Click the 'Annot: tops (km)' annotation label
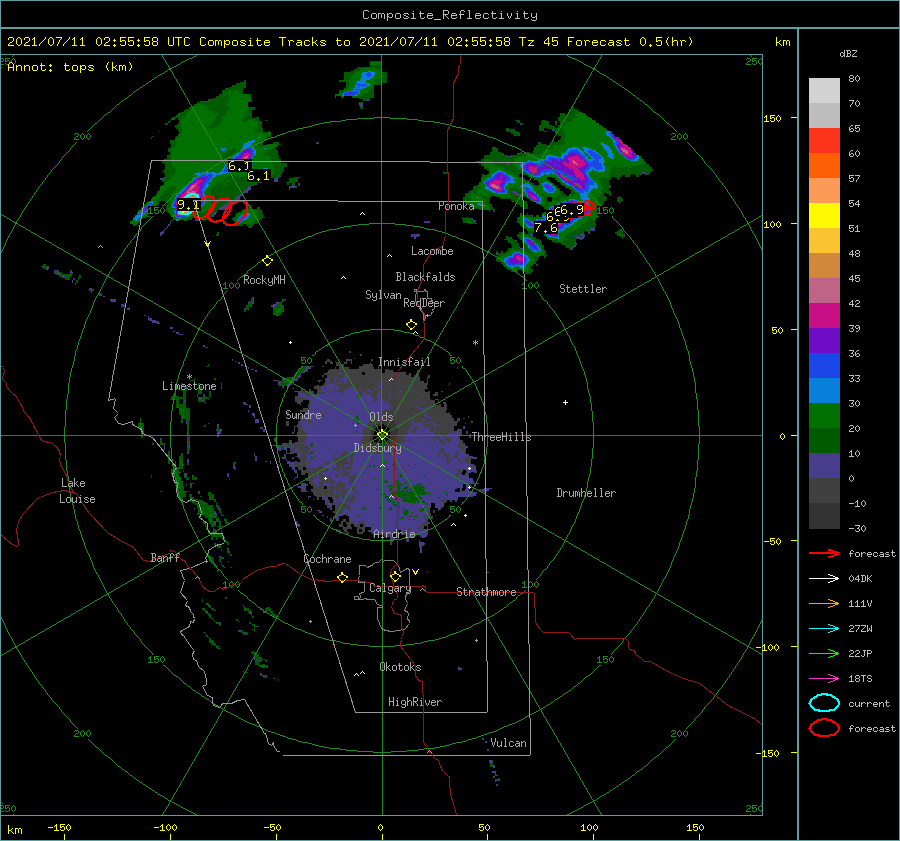Viewport: 900px width, 841px height. point(71,67)
